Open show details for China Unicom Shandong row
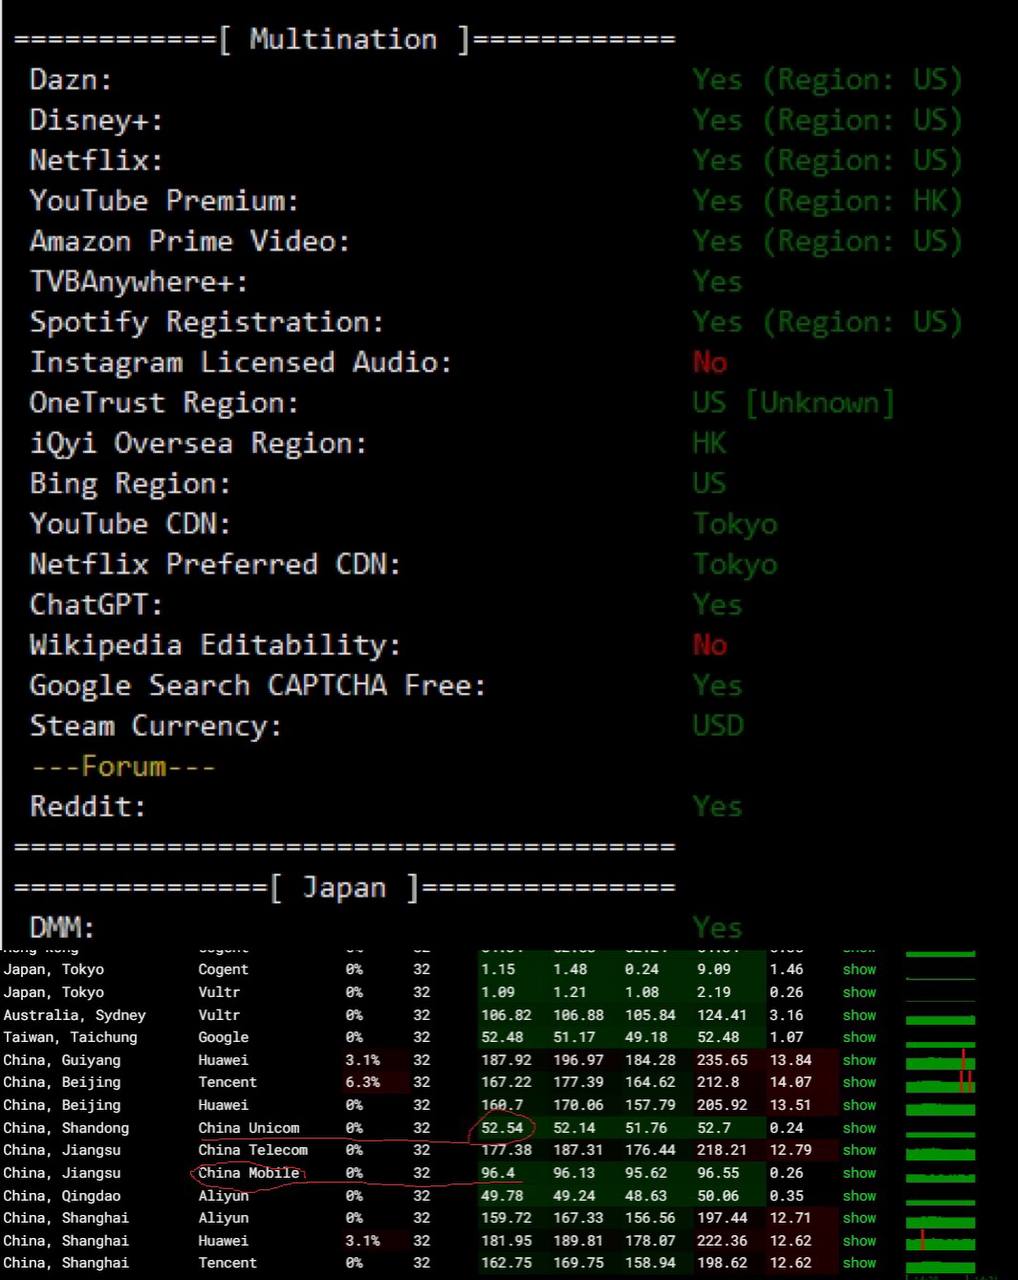 [859, 1128]
